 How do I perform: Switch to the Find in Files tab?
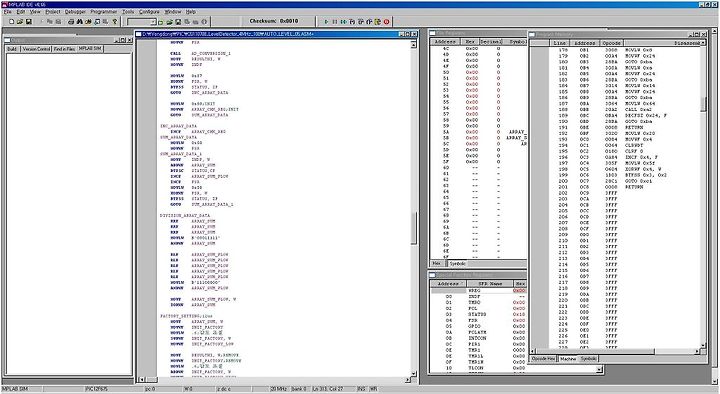64,49
